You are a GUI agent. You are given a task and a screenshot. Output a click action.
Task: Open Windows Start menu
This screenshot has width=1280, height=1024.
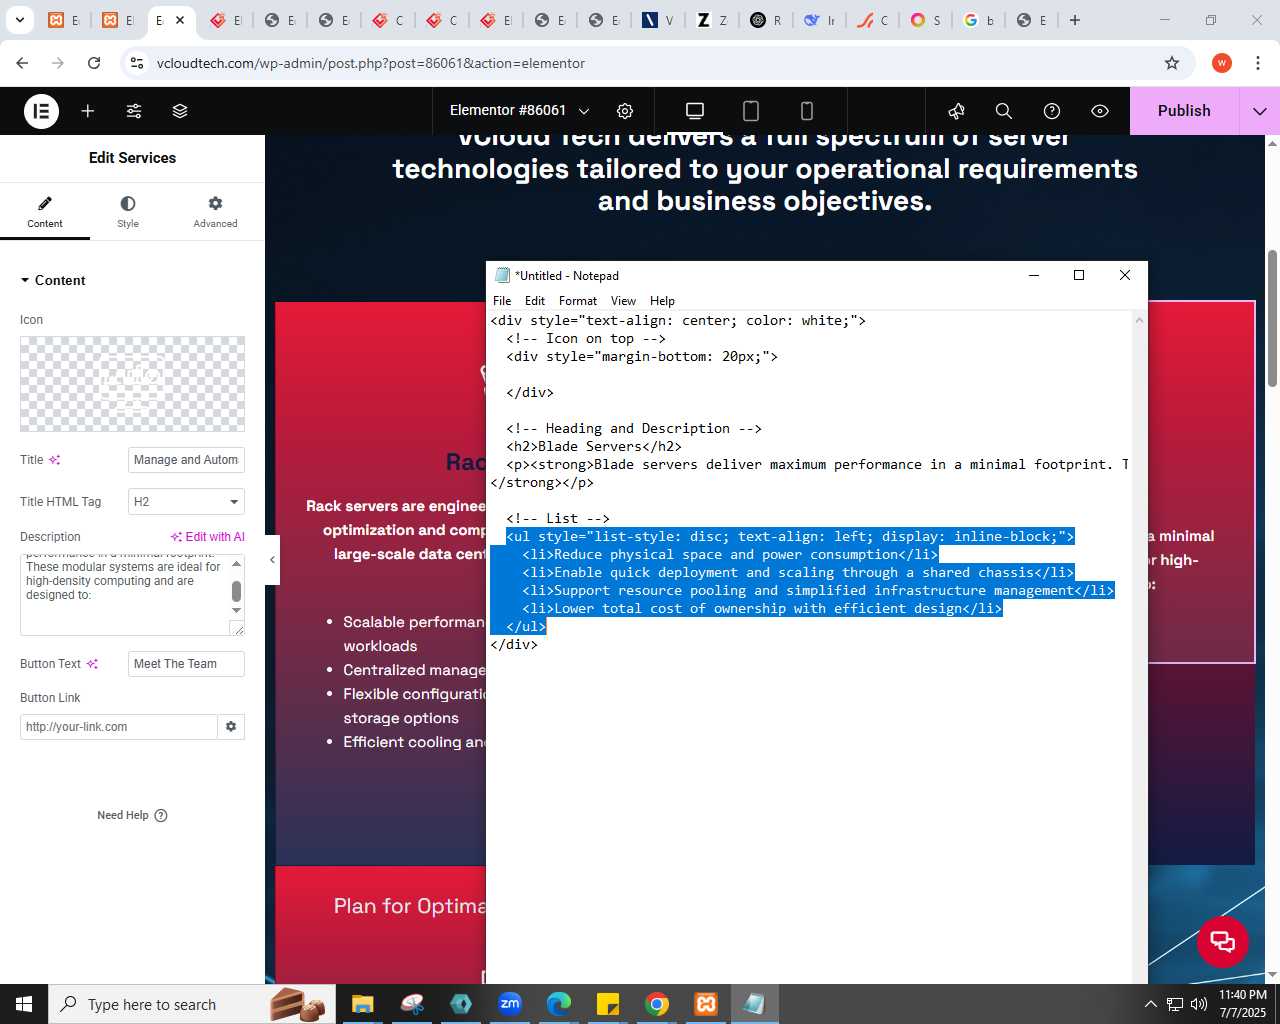click(24, 1004)
